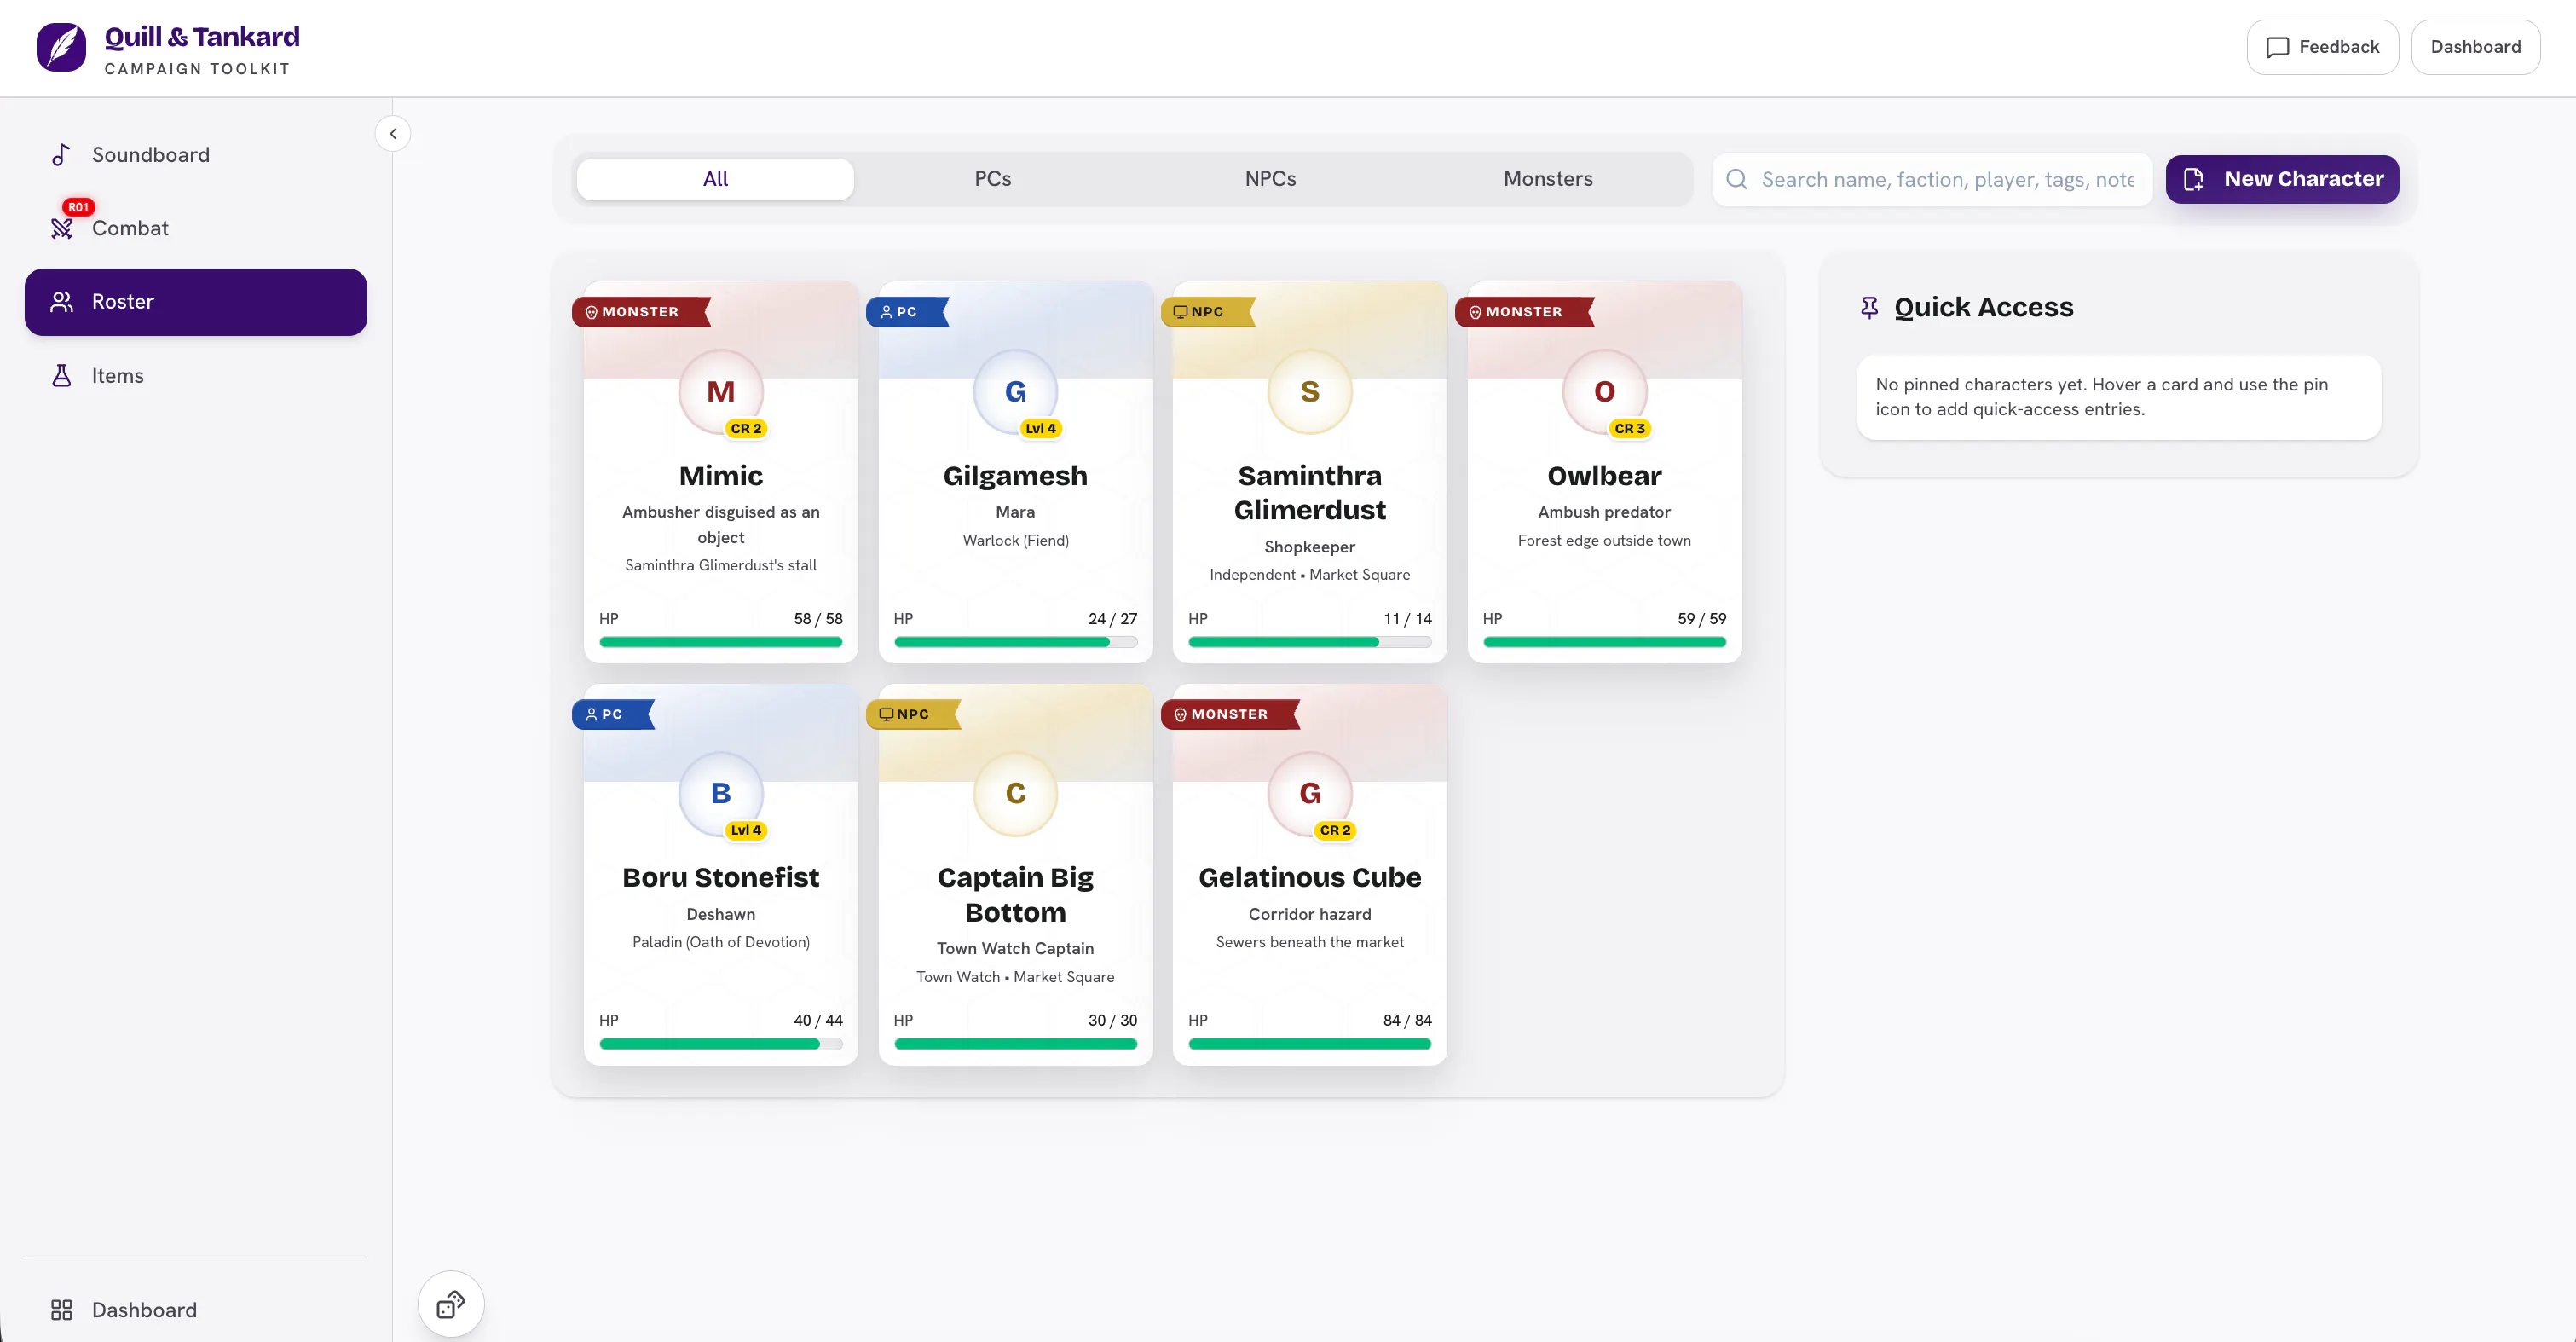
Task: Click the Boru Stonefist HP bar
Action: click(x=720, y=1045)
